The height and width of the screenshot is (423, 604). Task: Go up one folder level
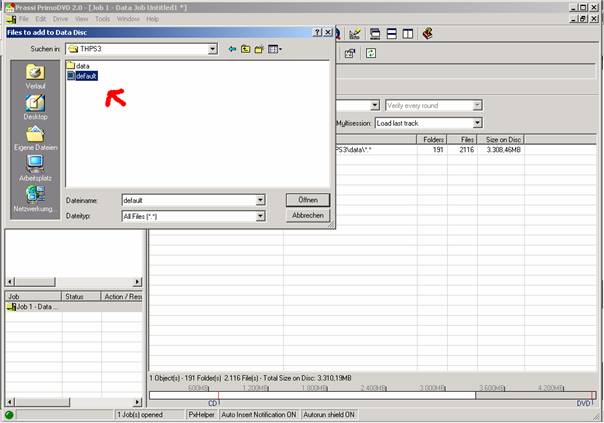click(x=245, y=48)
